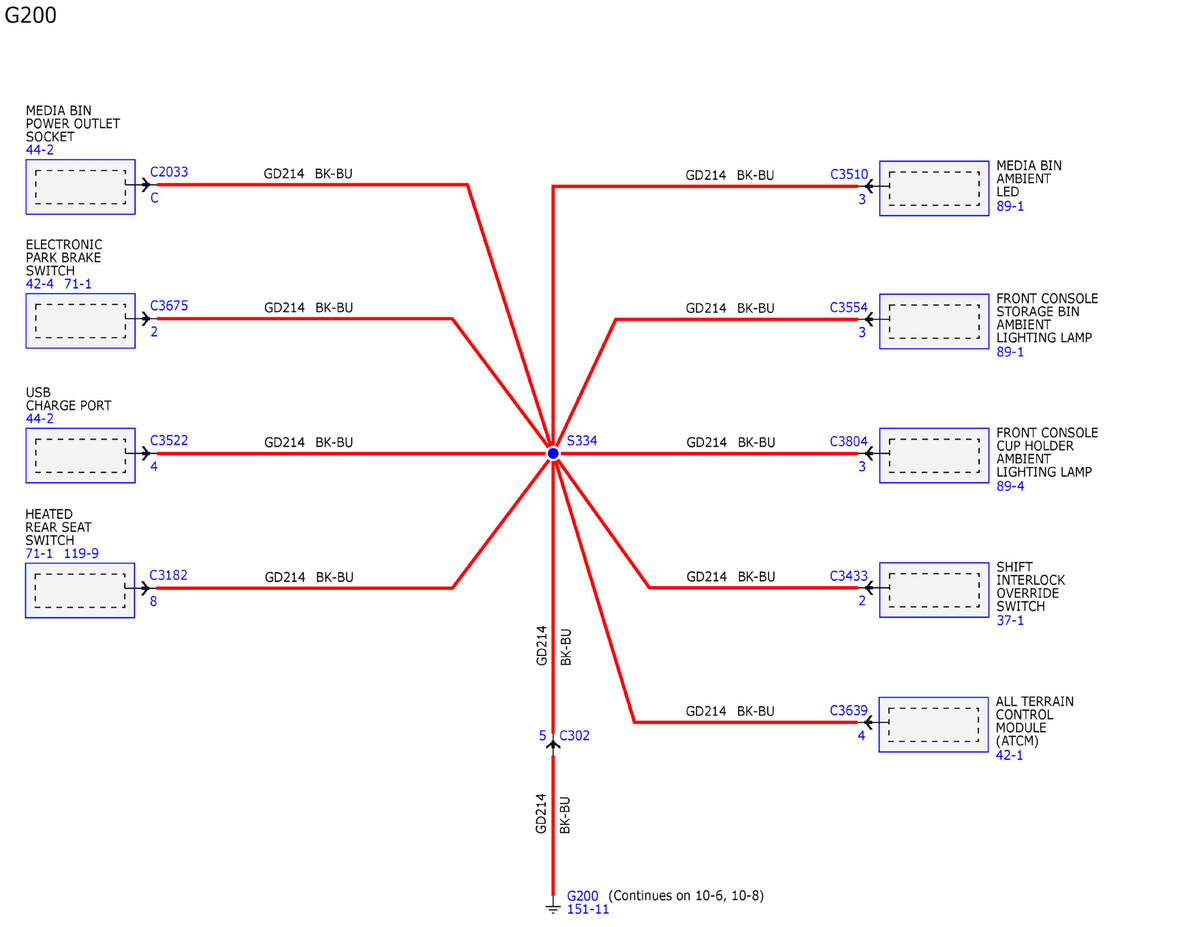This screenshot has height=927, width=1200.
Task: Open connector C3510 link
Action: coord(849,174)
